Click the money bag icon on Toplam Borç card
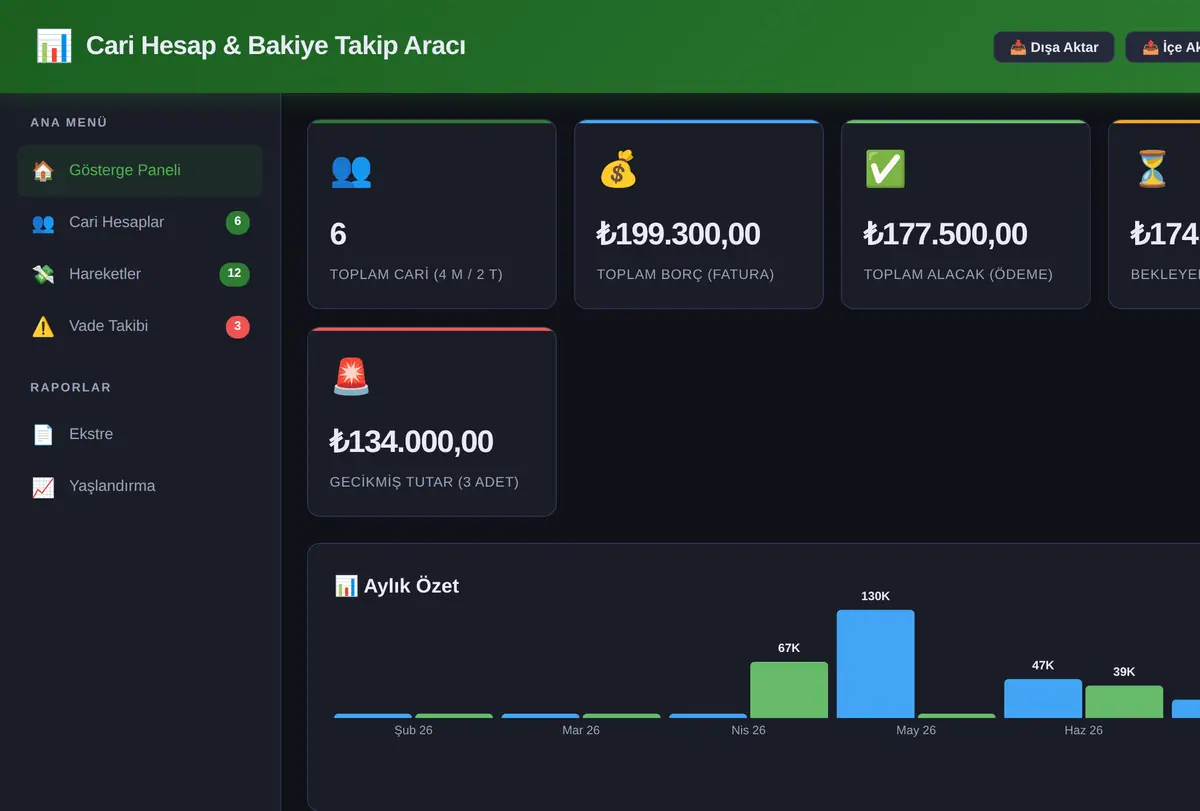This screenshot has height=811, width=1200. pyautogui.click(x=618, y=170)
